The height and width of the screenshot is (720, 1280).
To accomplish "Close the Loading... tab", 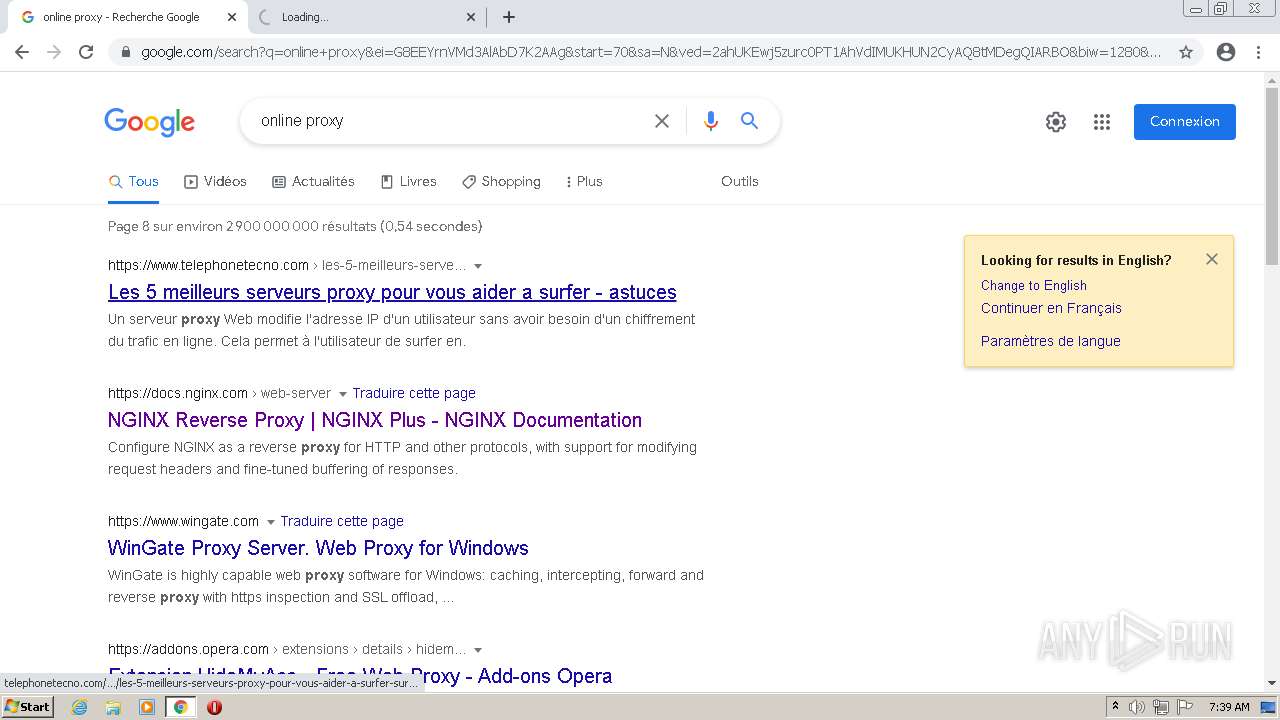I will click(471, 17).
